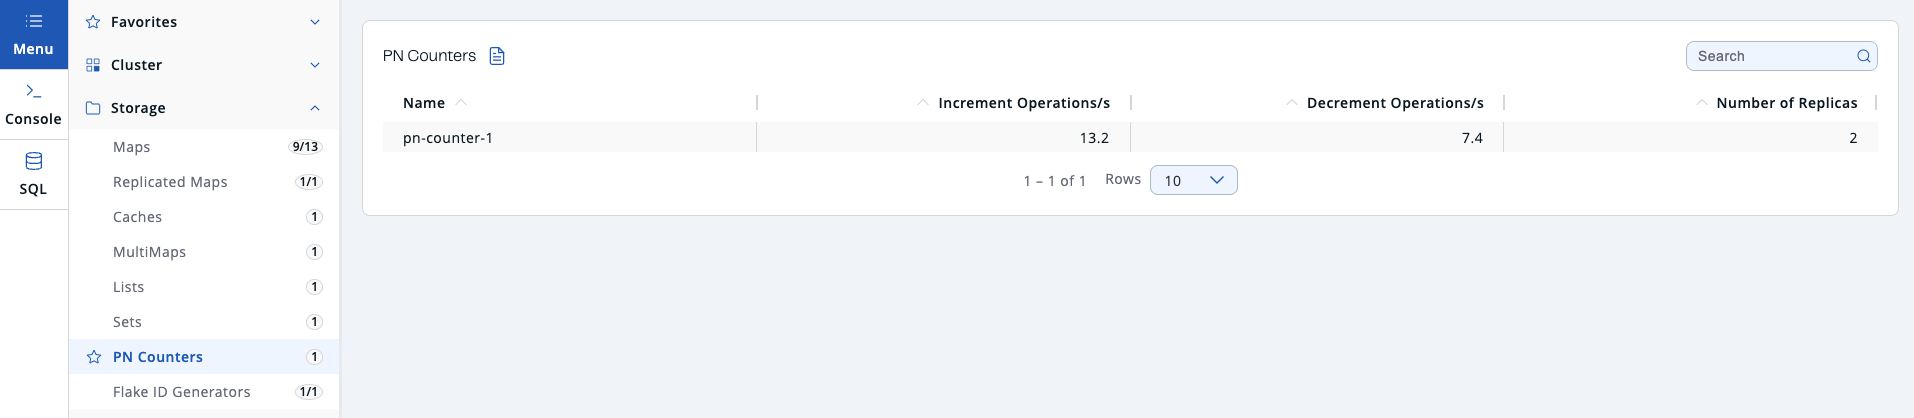This screenshot has width=1914, height=418.
Task: Expand the Favorites section
Action: pyautogui.click(x=315, y=22)
